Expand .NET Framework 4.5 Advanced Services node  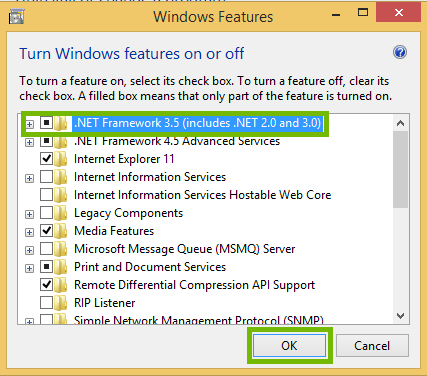pyautogui.click(x=30, y=143)
